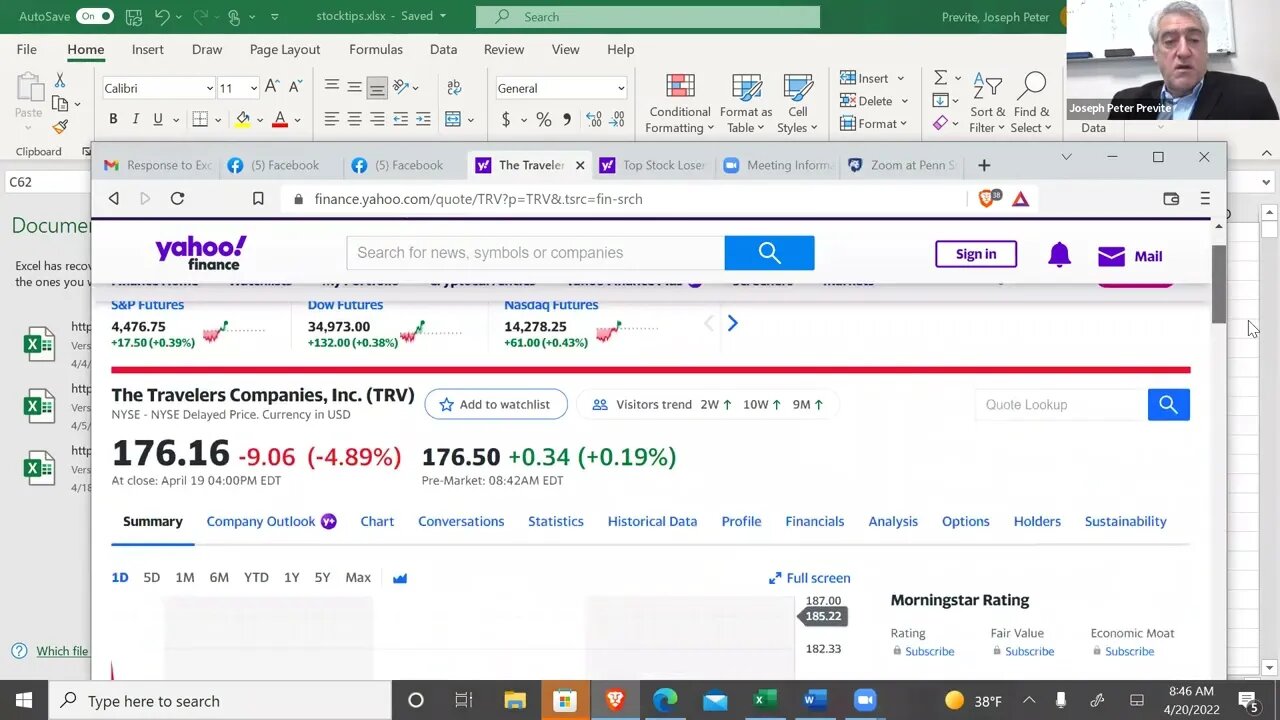Image resolution: width=1280 pixels, height=720 pixels.
Task: Switch to Page Layout ribbon tab
Action: click(285, 49)
